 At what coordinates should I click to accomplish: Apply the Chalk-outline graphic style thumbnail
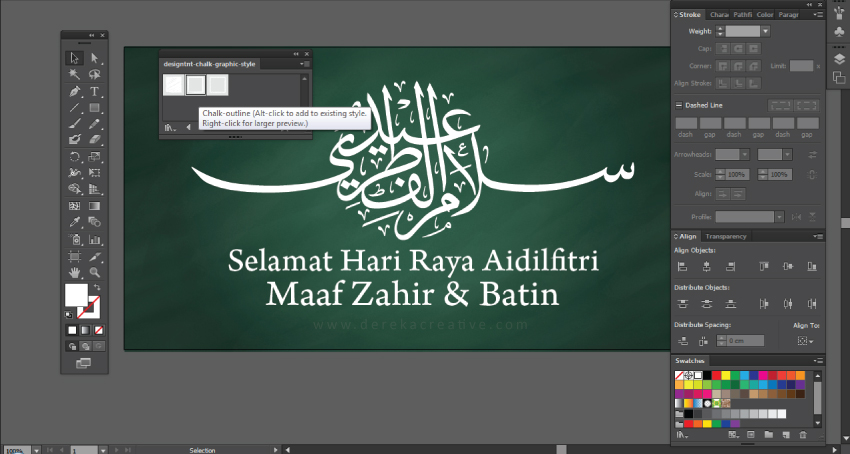pos(196,86)
